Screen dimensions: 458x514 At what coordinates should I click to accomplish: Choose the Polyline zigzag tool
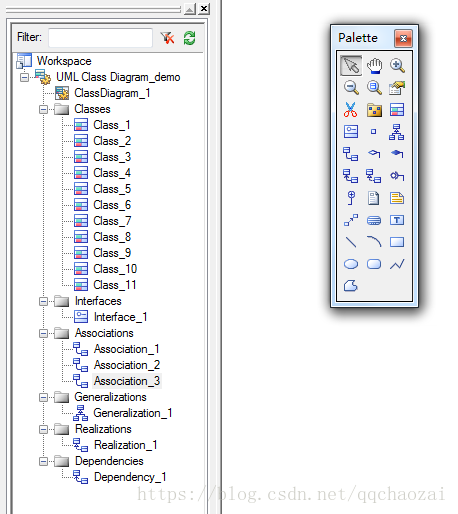(397, 264)
